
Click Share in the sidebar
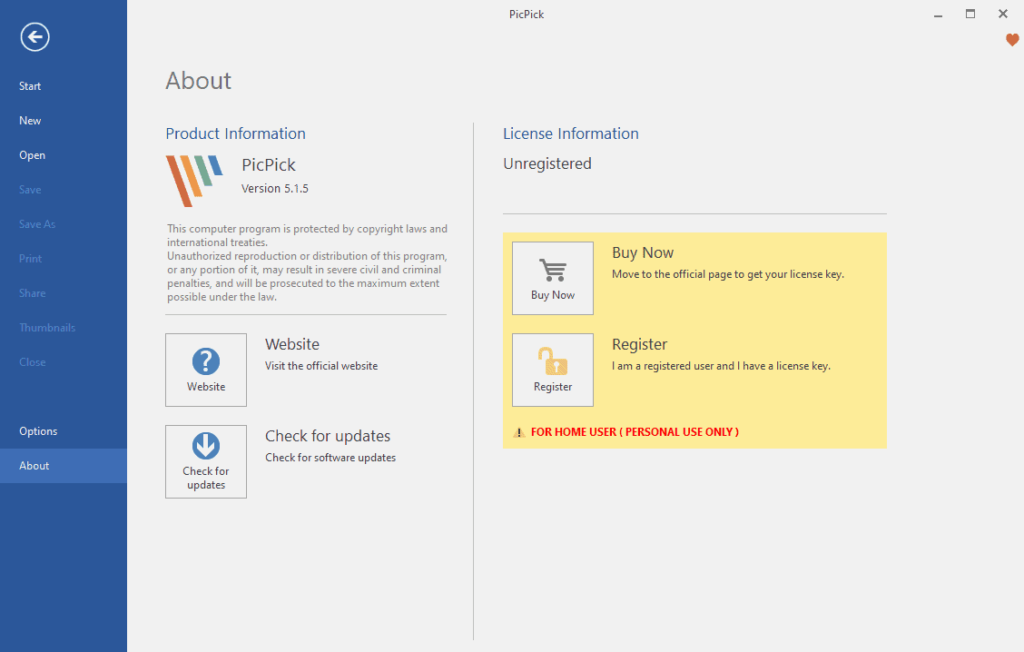pyautogui.click(x=32, y=293)
